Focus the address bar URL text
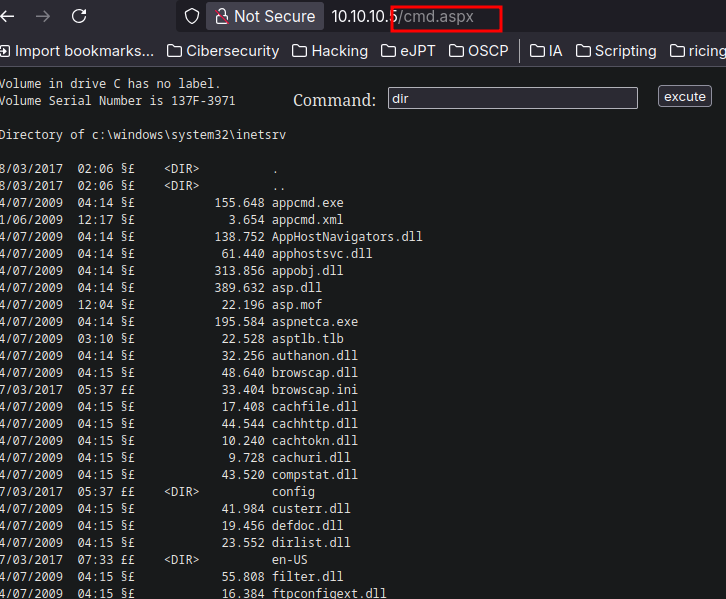The image size is (726, 599). pos(402,17)
